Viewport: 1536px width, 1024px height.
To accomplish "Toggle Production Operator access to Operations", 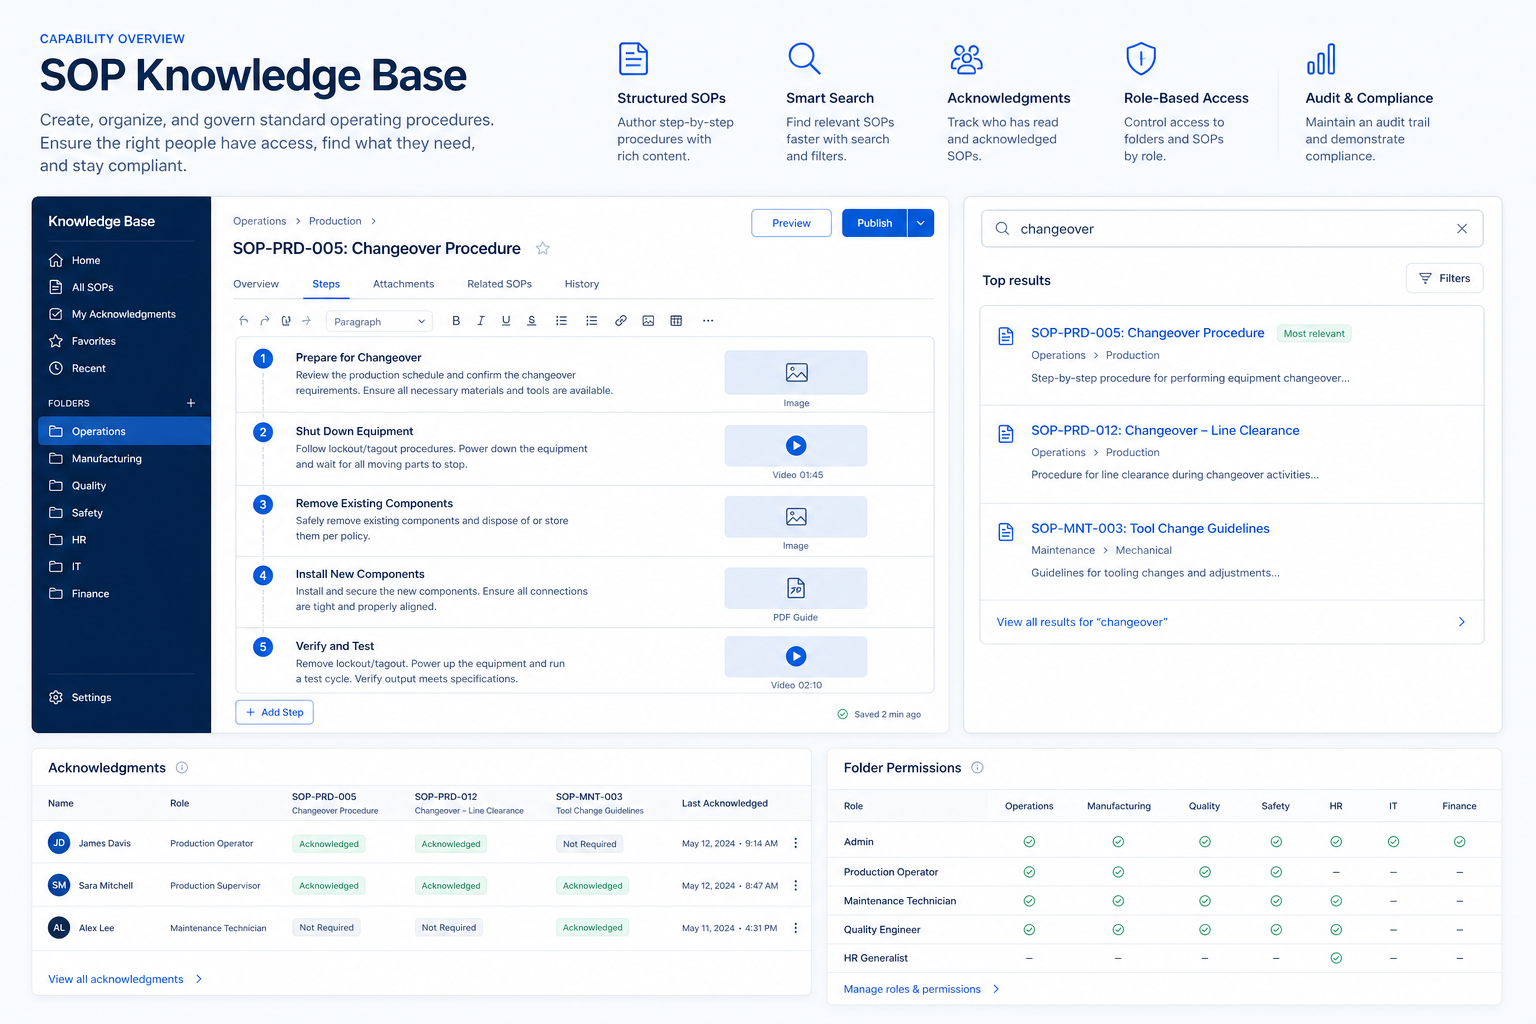I will pyautogui.click(x=1029, y=872).
